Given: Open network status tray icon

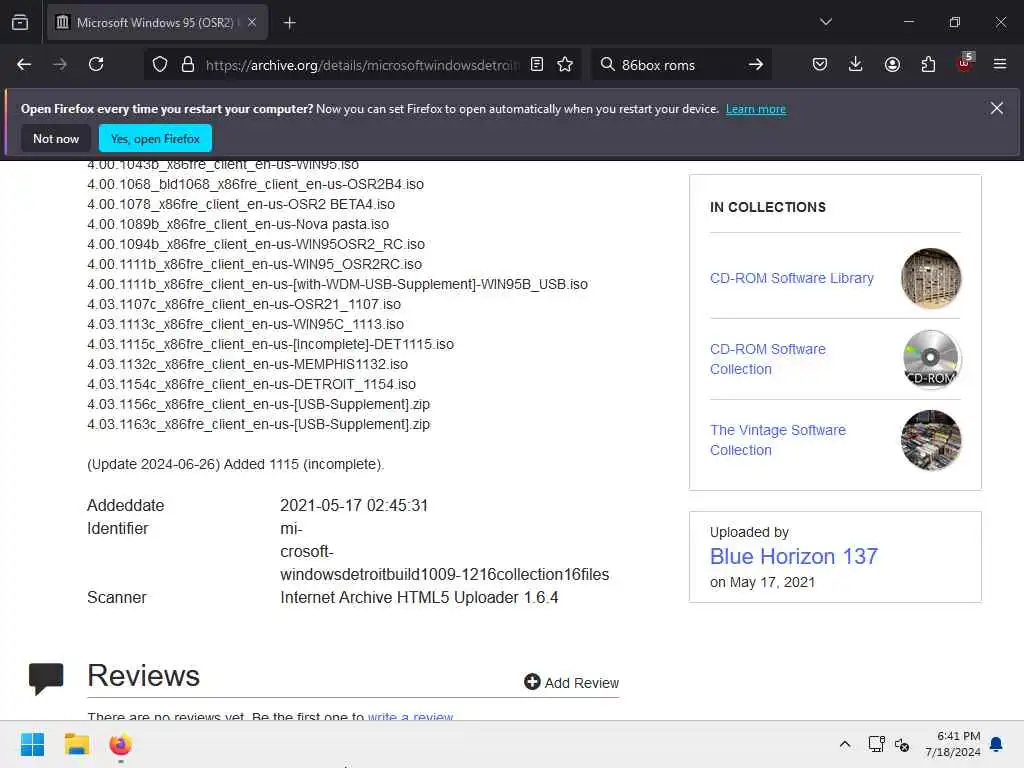Looking at the screenshot, I should point(876,744).
